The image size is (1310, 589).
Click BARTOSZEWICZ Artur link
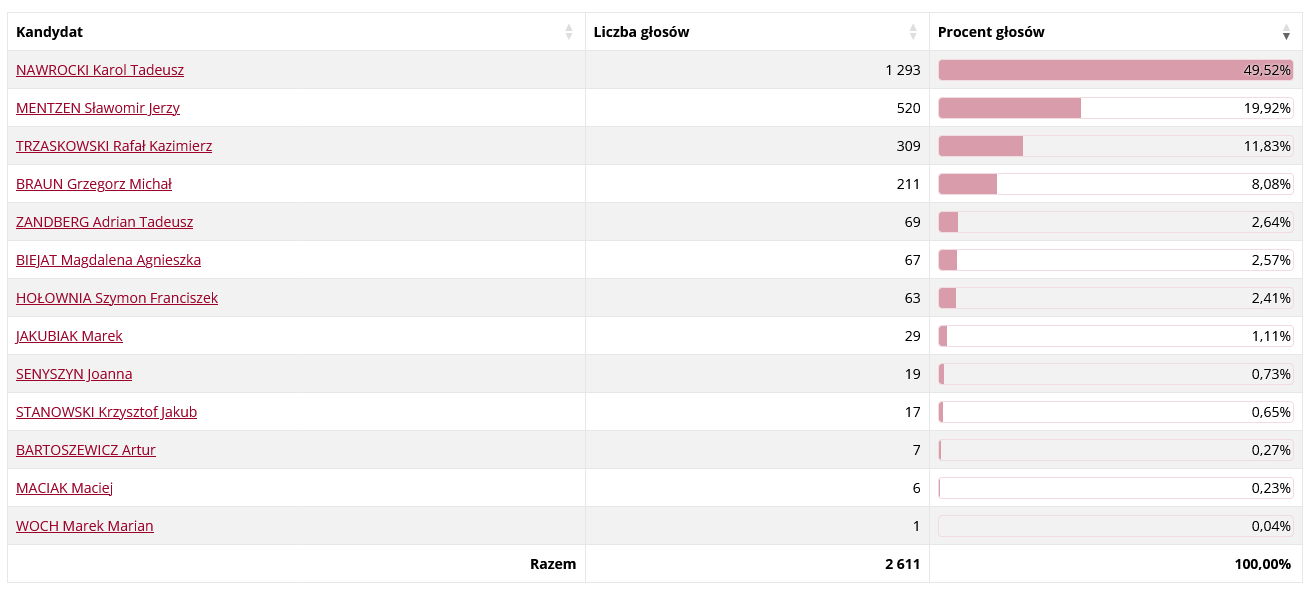point(86,450)
